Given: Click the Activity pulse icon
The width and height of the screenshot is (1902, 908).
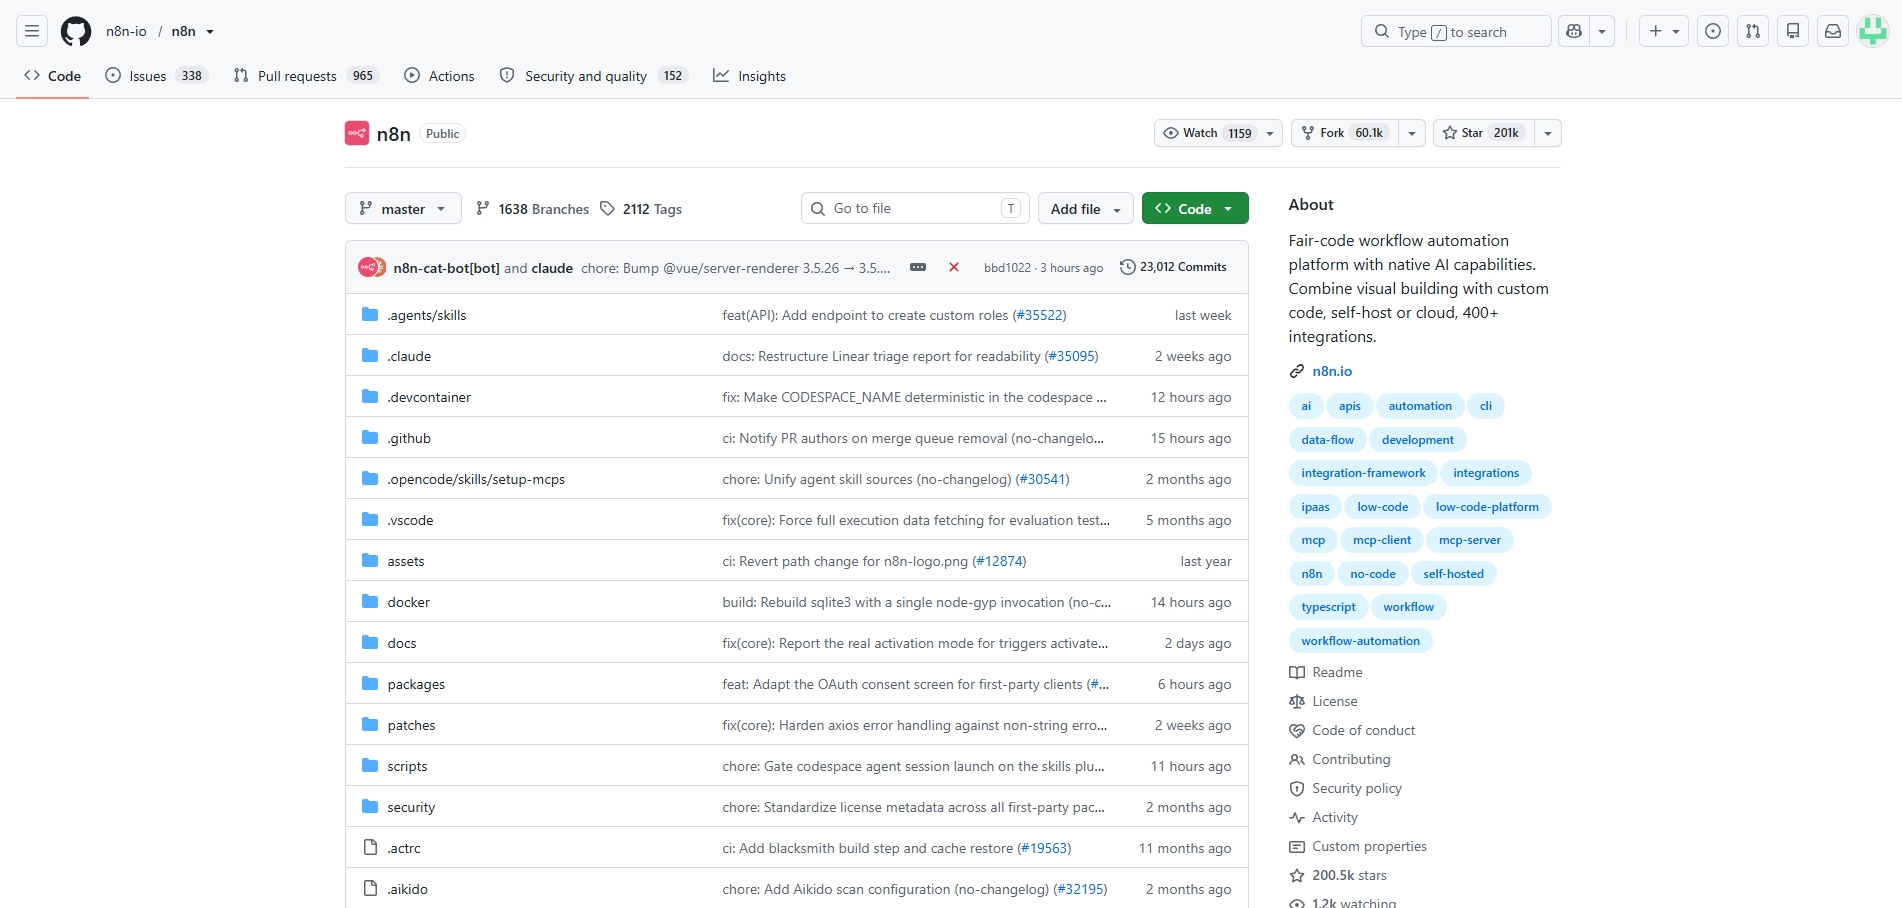Looking at the screenshot, I should 1297,817.
